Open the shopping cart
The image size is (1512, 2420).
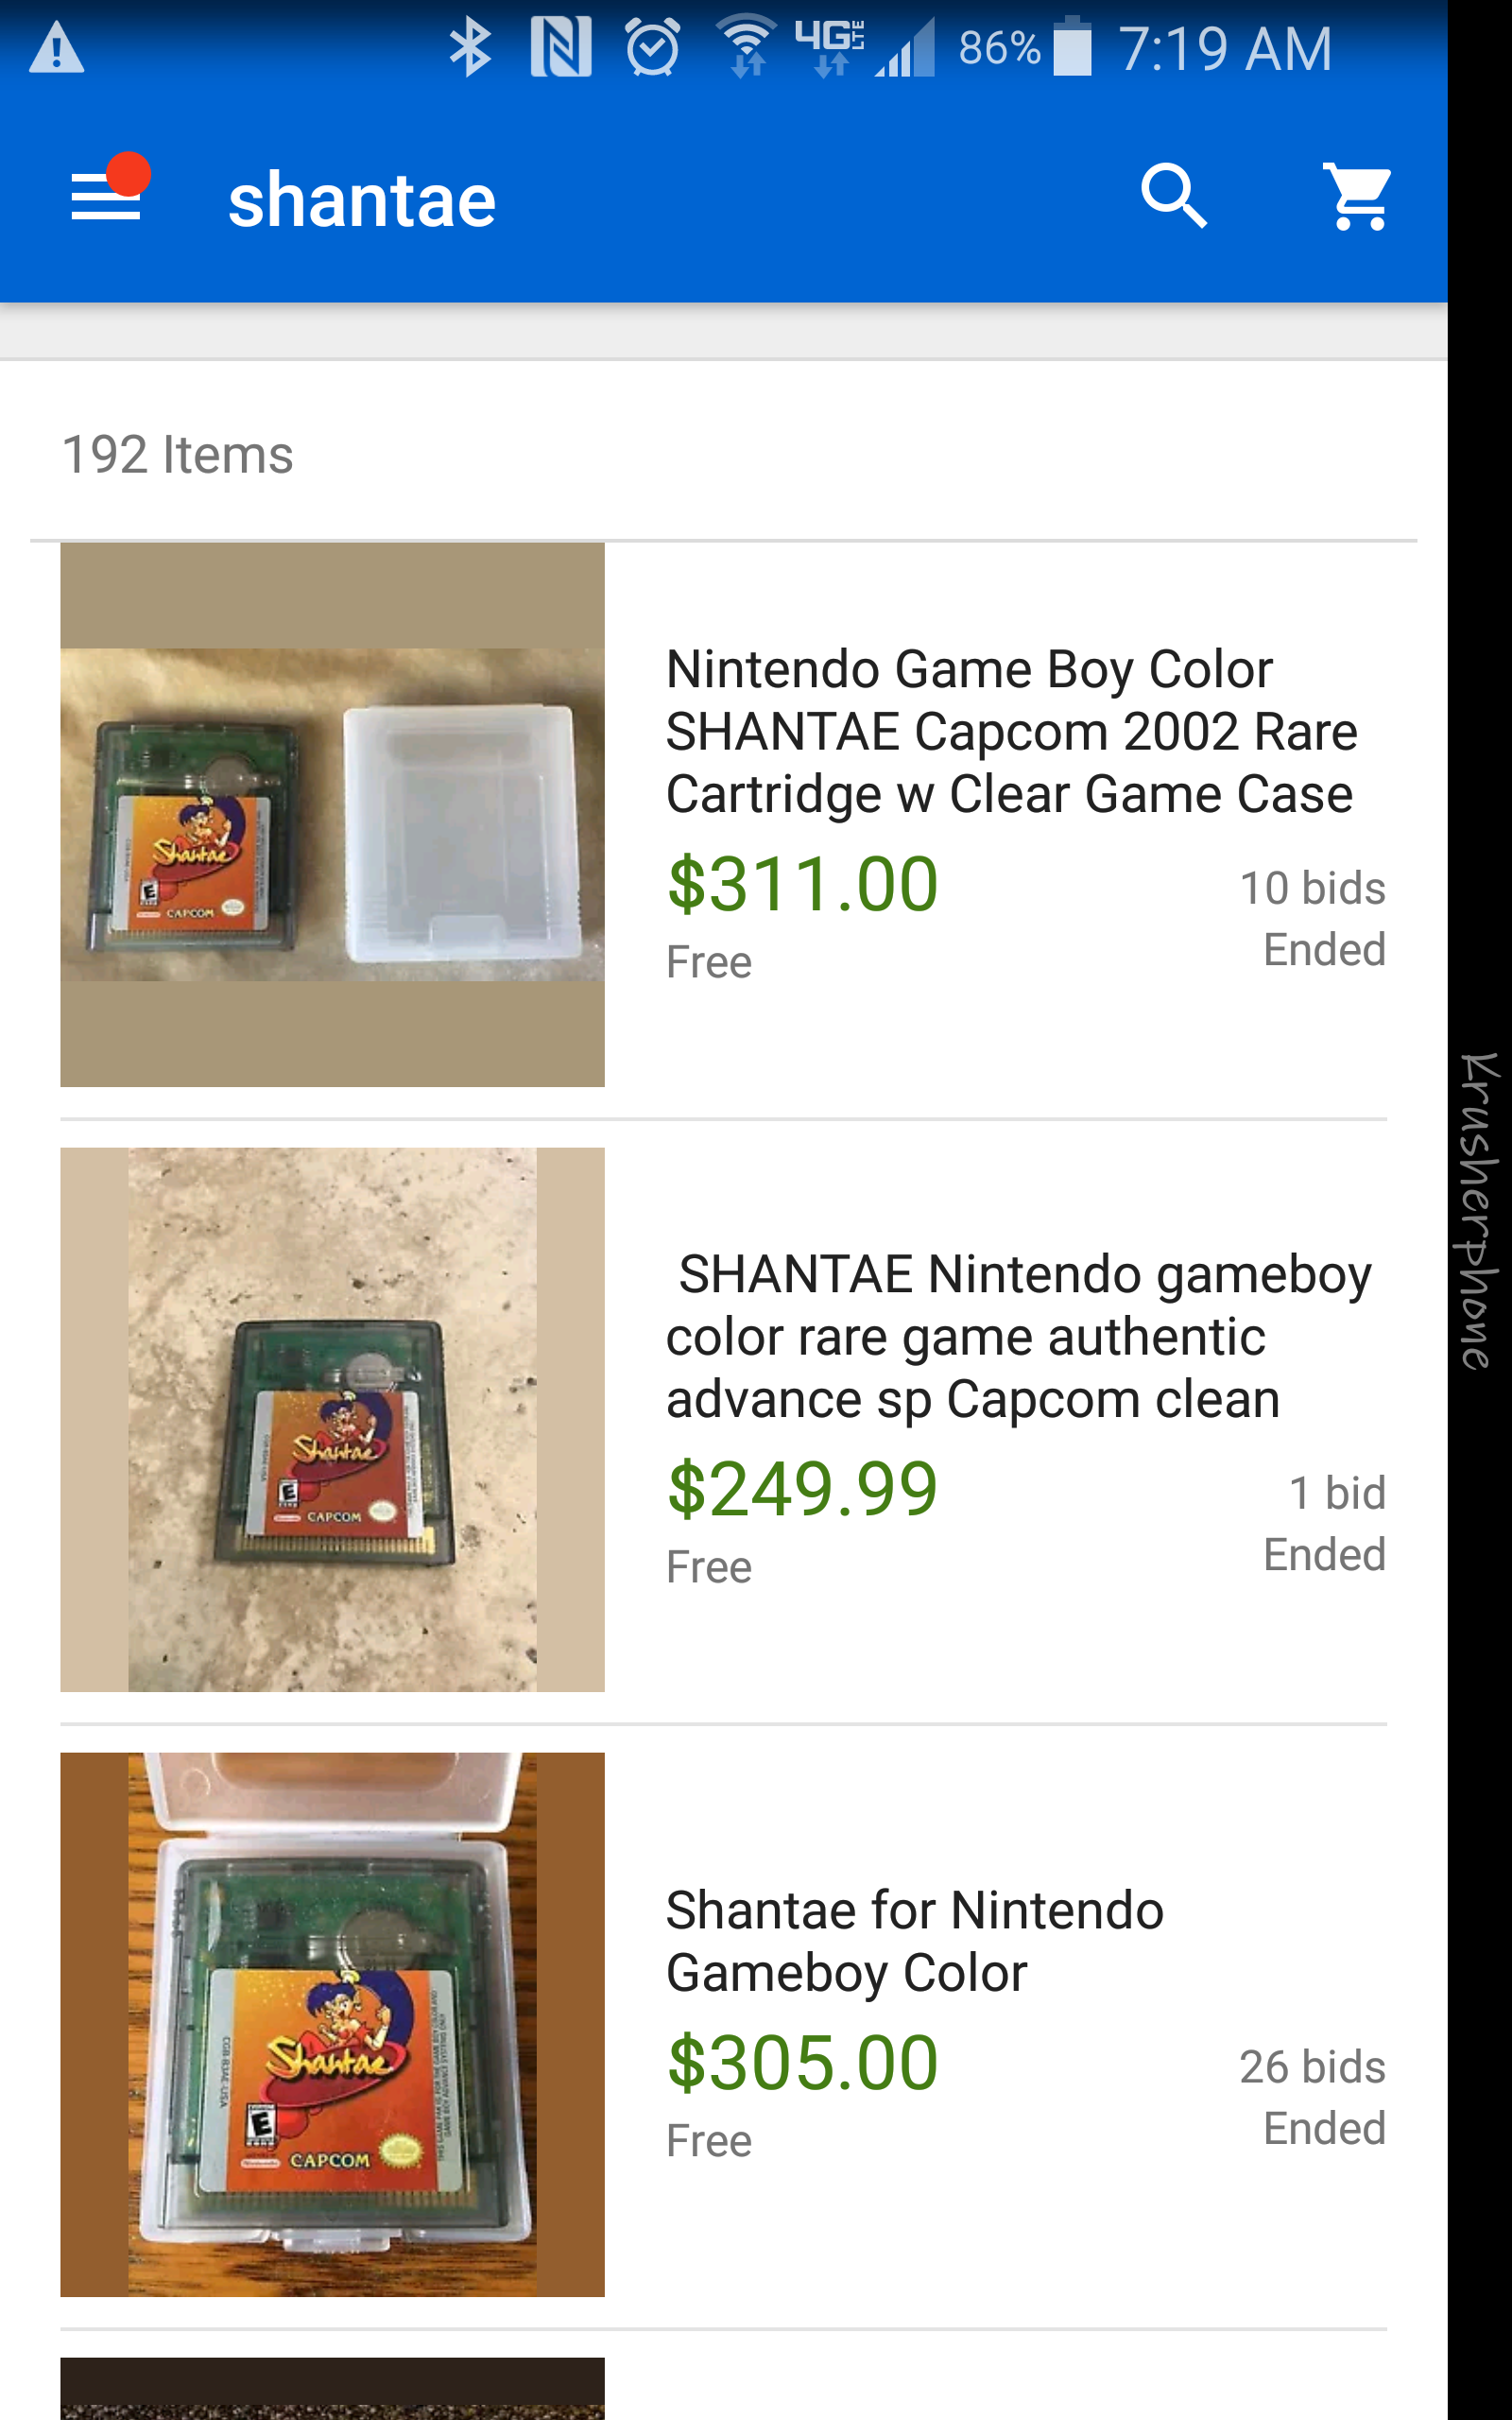pyautogui.click(x=1356, y=196)
